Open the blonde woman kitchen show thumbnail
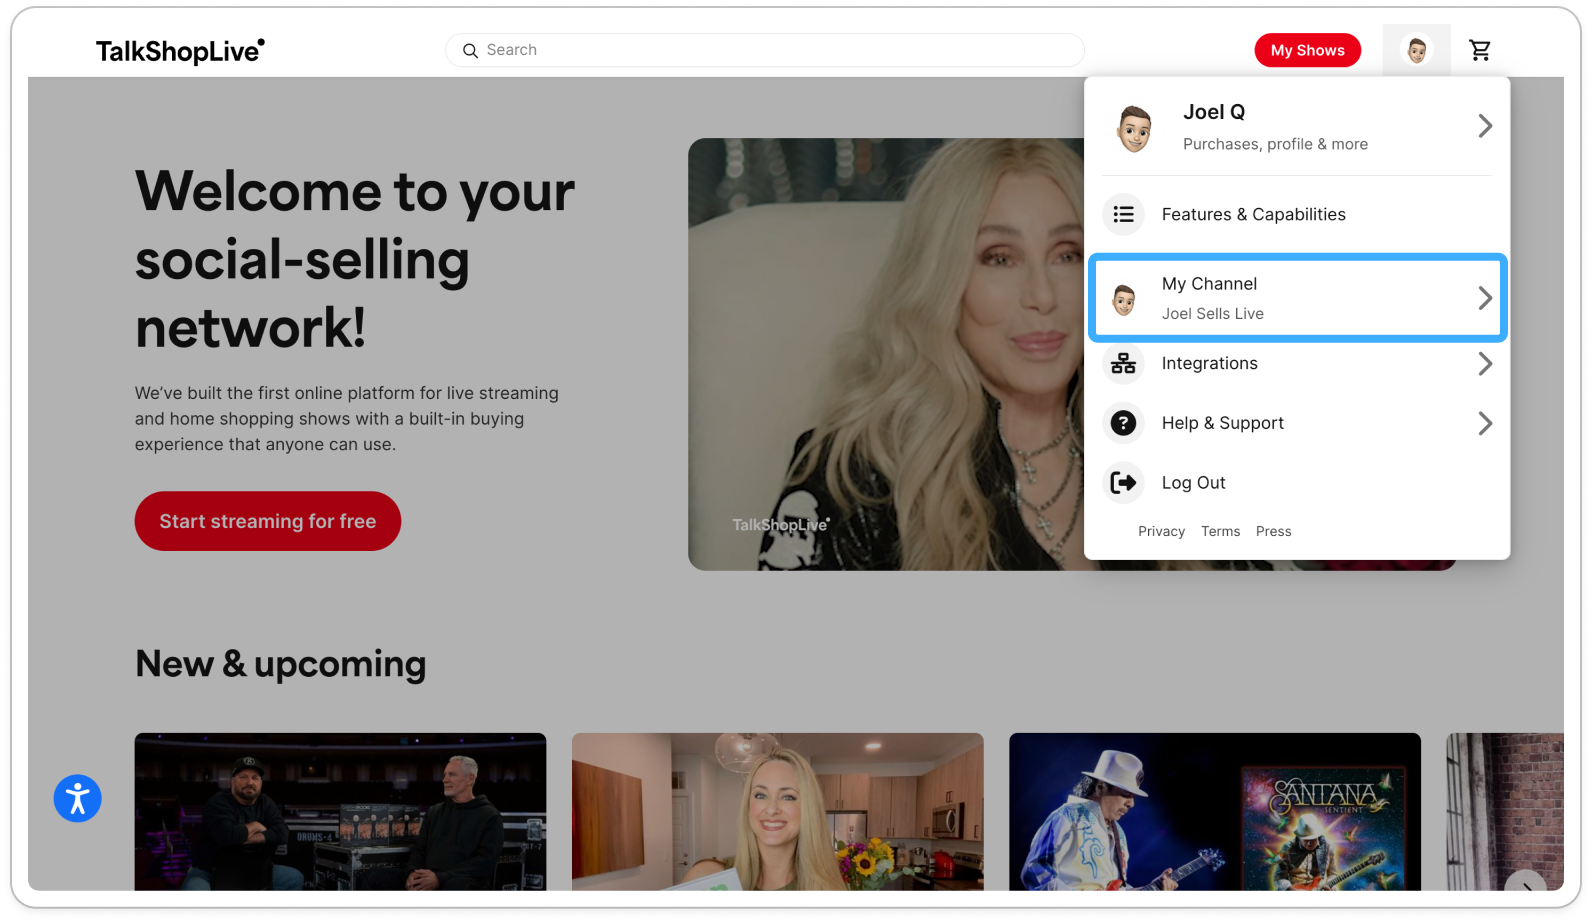 coord(777,812)
